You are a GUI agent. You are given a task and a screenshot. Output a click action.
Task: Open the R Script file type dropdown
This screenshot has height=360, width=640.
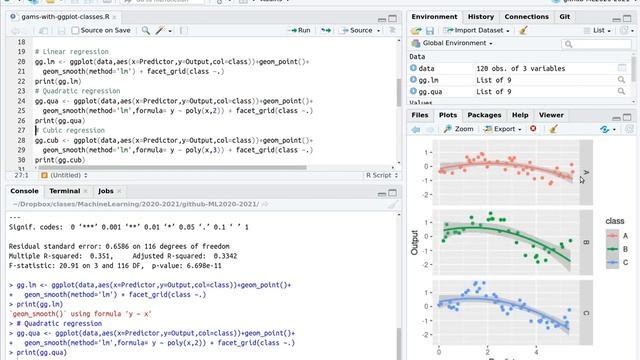(x=381, y=175)
